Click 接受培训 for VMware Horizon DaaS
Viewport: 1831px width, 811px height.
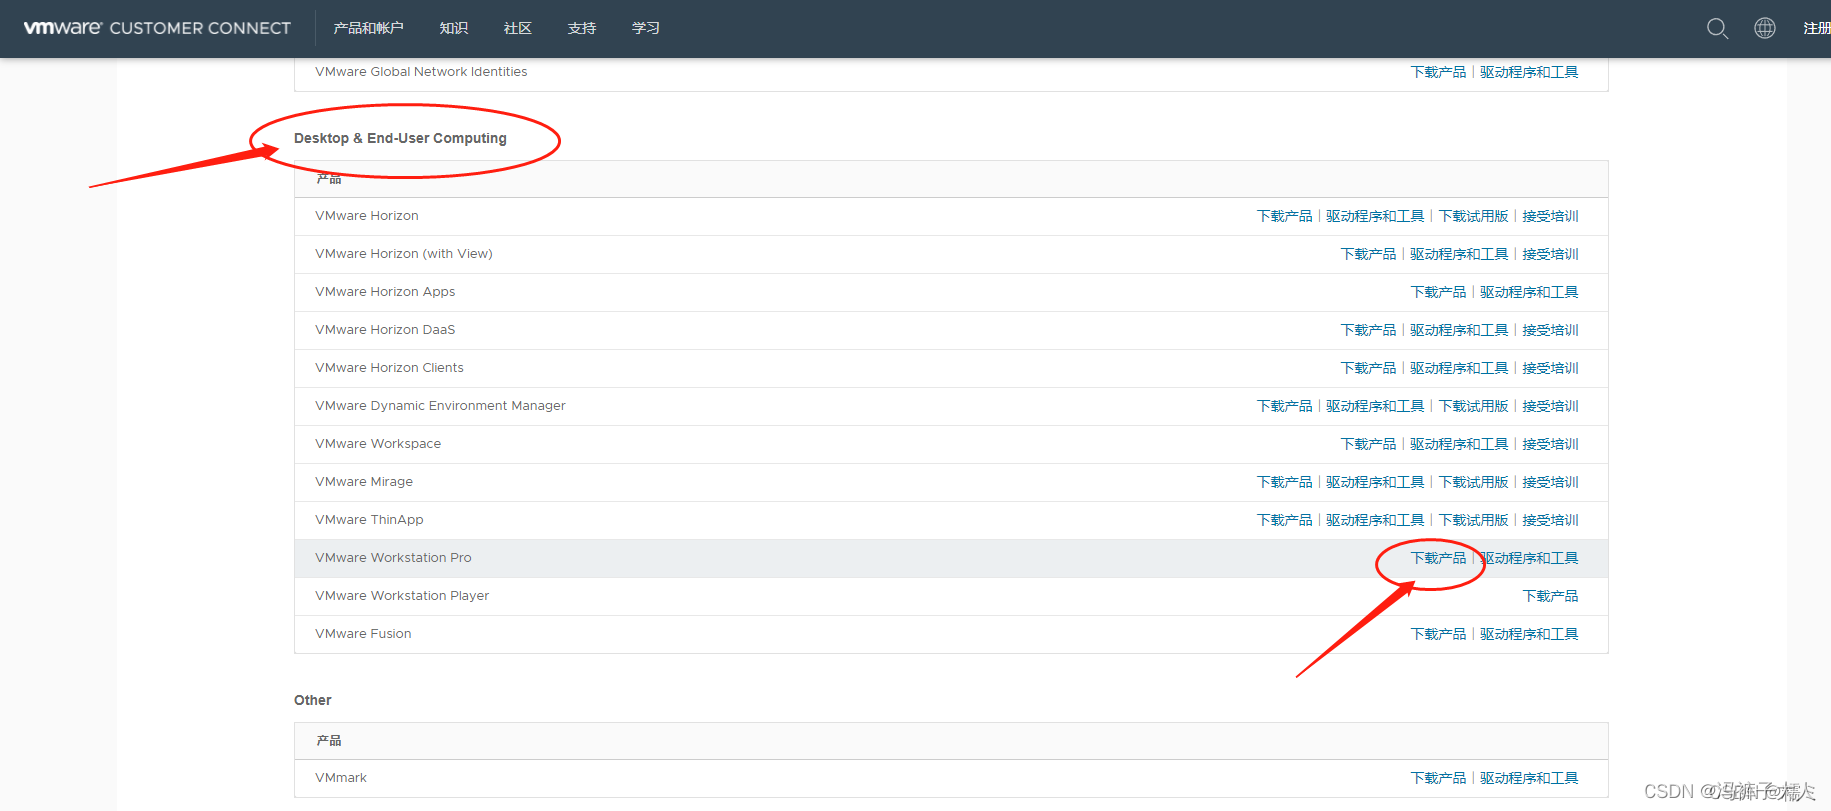pyautogui.click(x=1550, y=330)
